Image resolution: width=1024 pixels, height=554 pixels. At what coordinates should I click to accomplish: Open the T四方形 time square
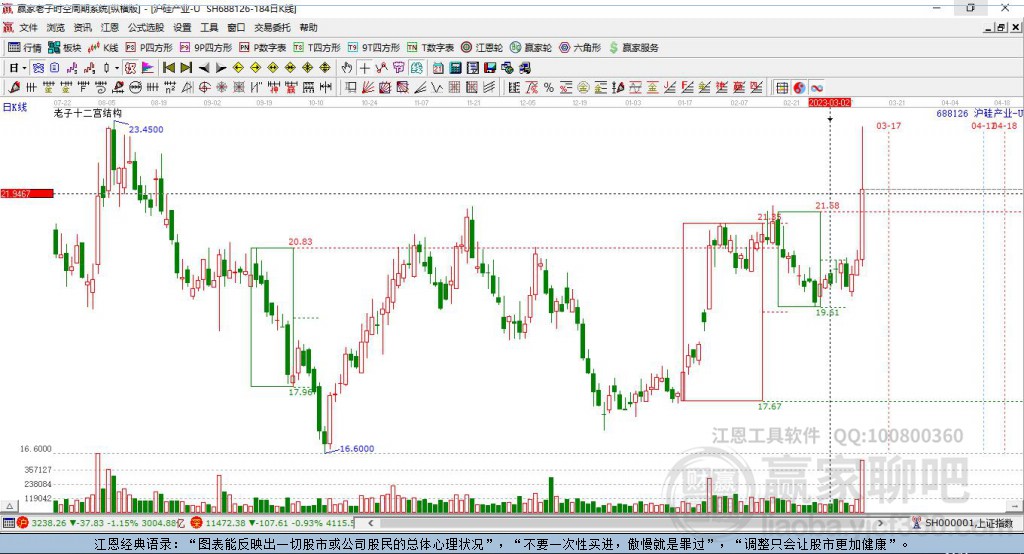317,48
